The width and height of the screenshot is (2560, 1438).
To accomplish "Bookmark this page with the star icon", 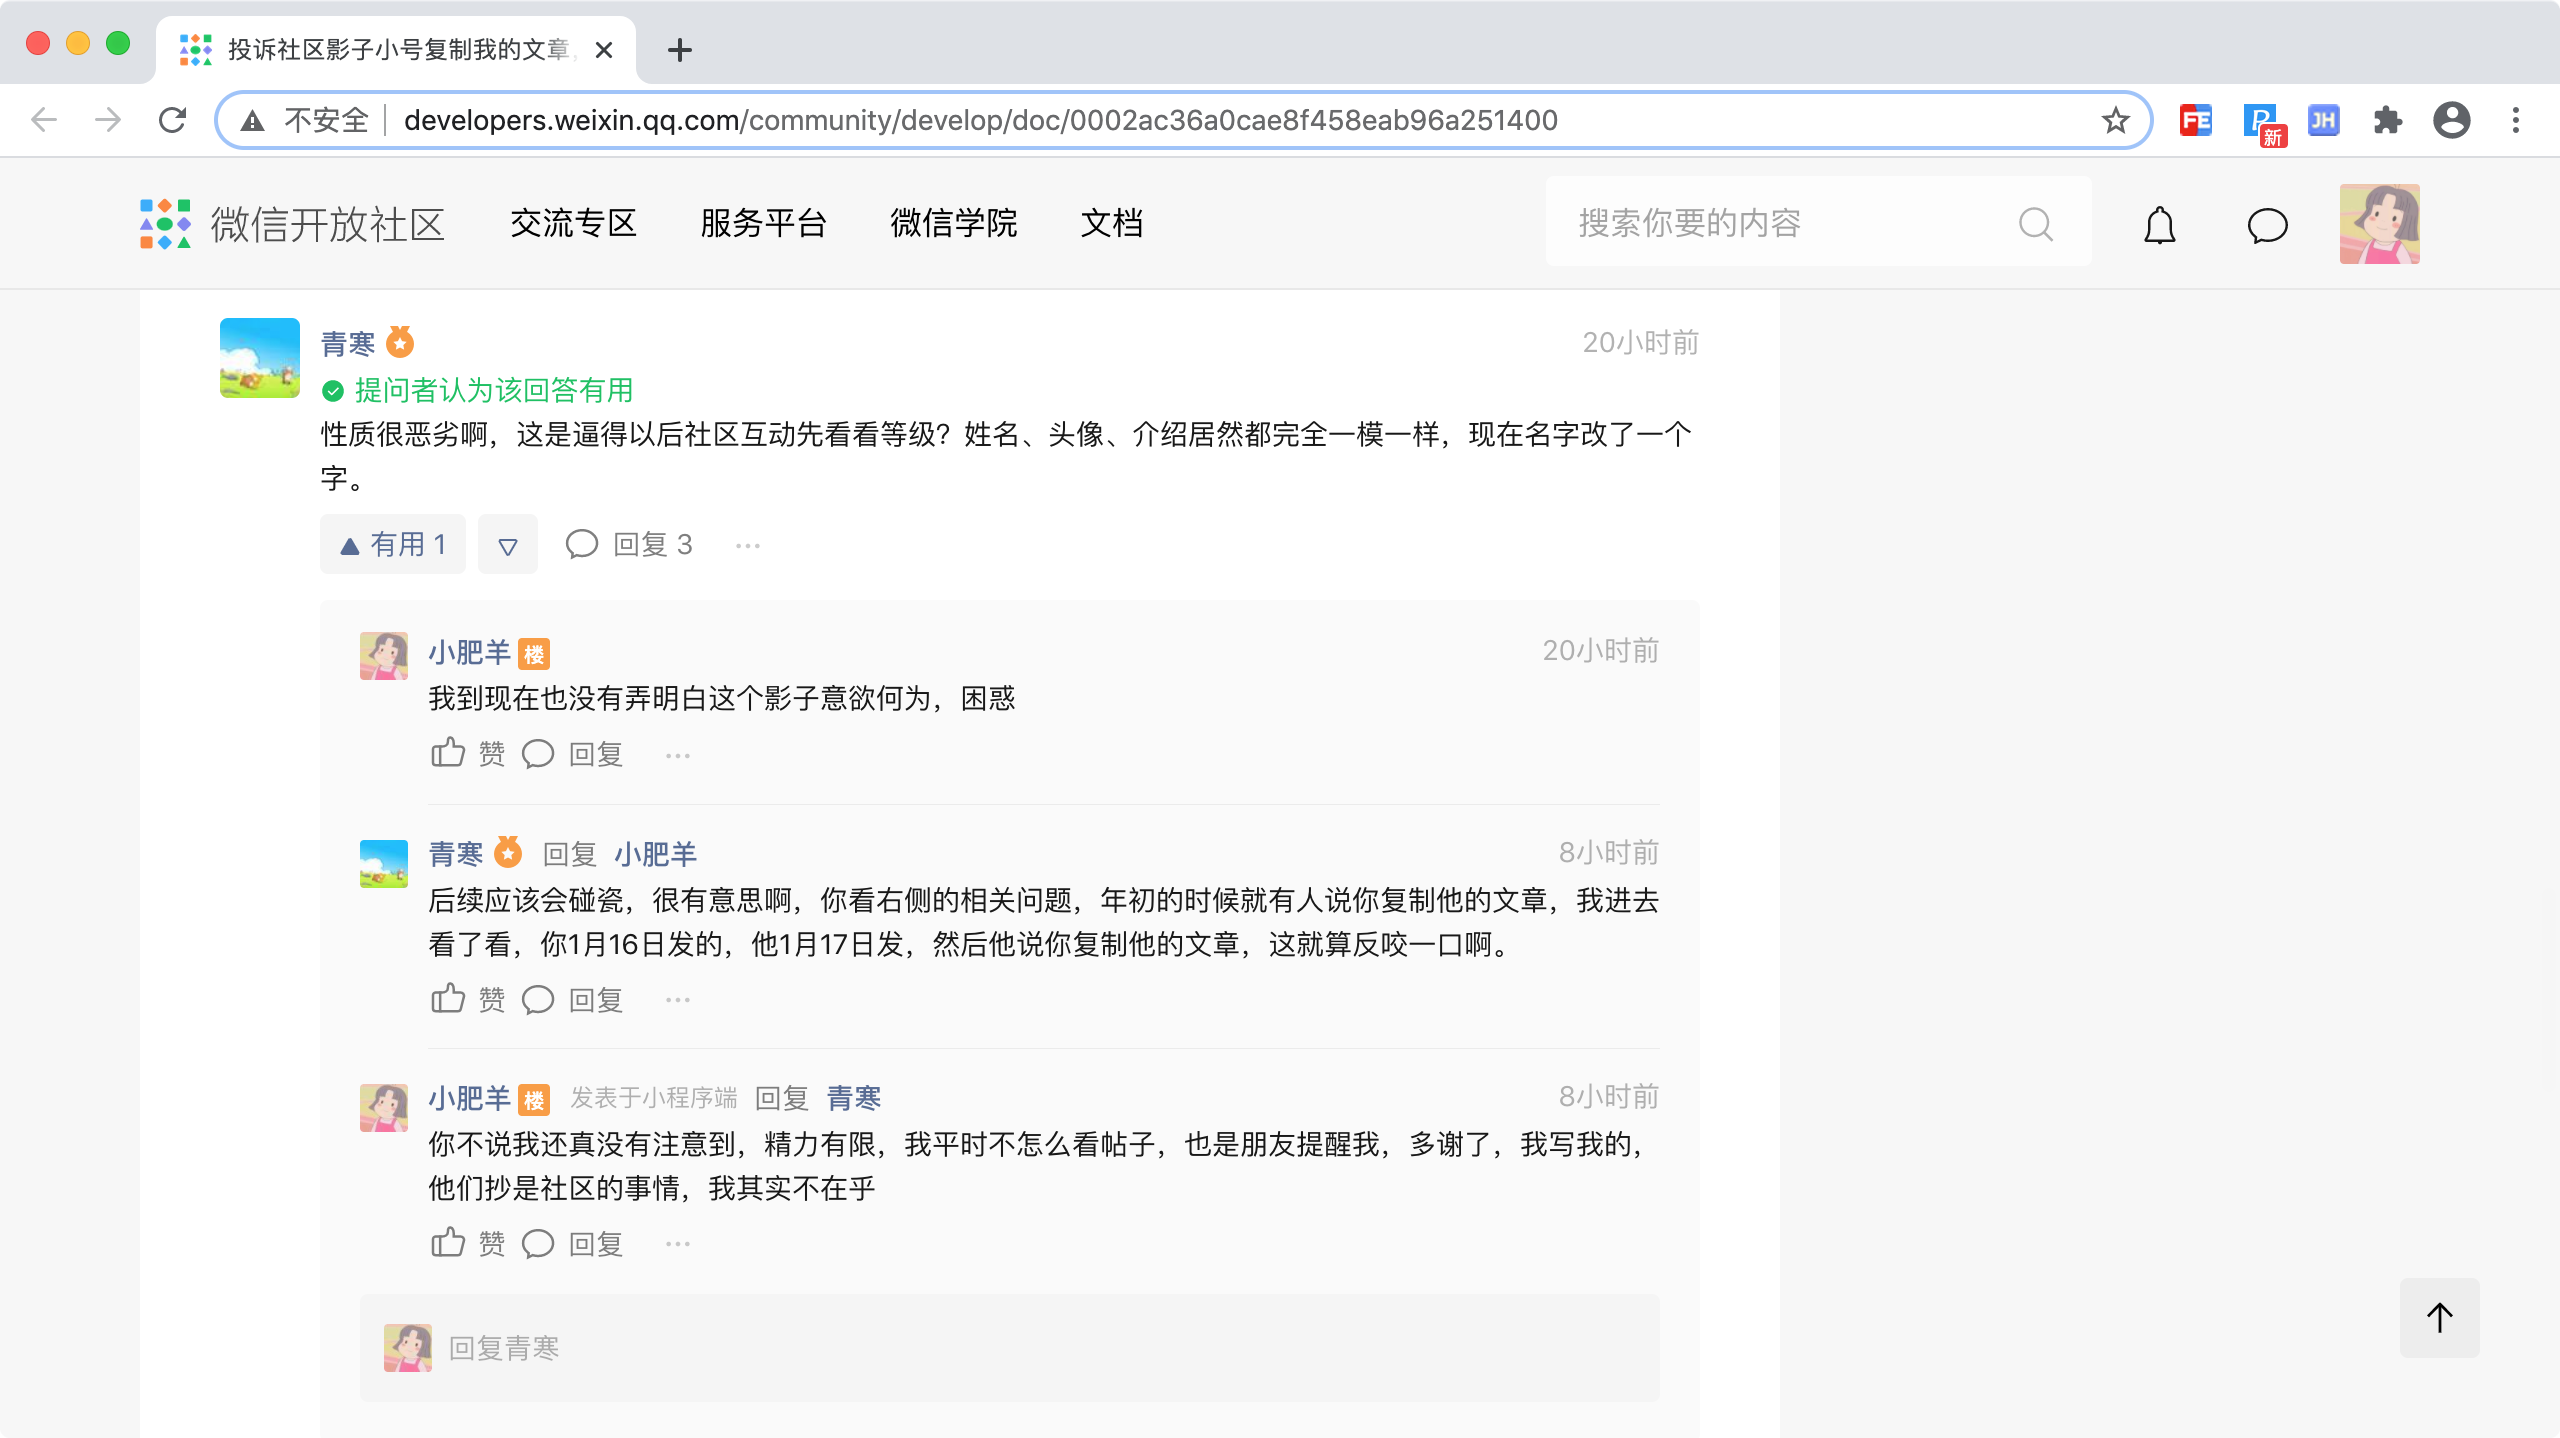I will (2115, 121).
